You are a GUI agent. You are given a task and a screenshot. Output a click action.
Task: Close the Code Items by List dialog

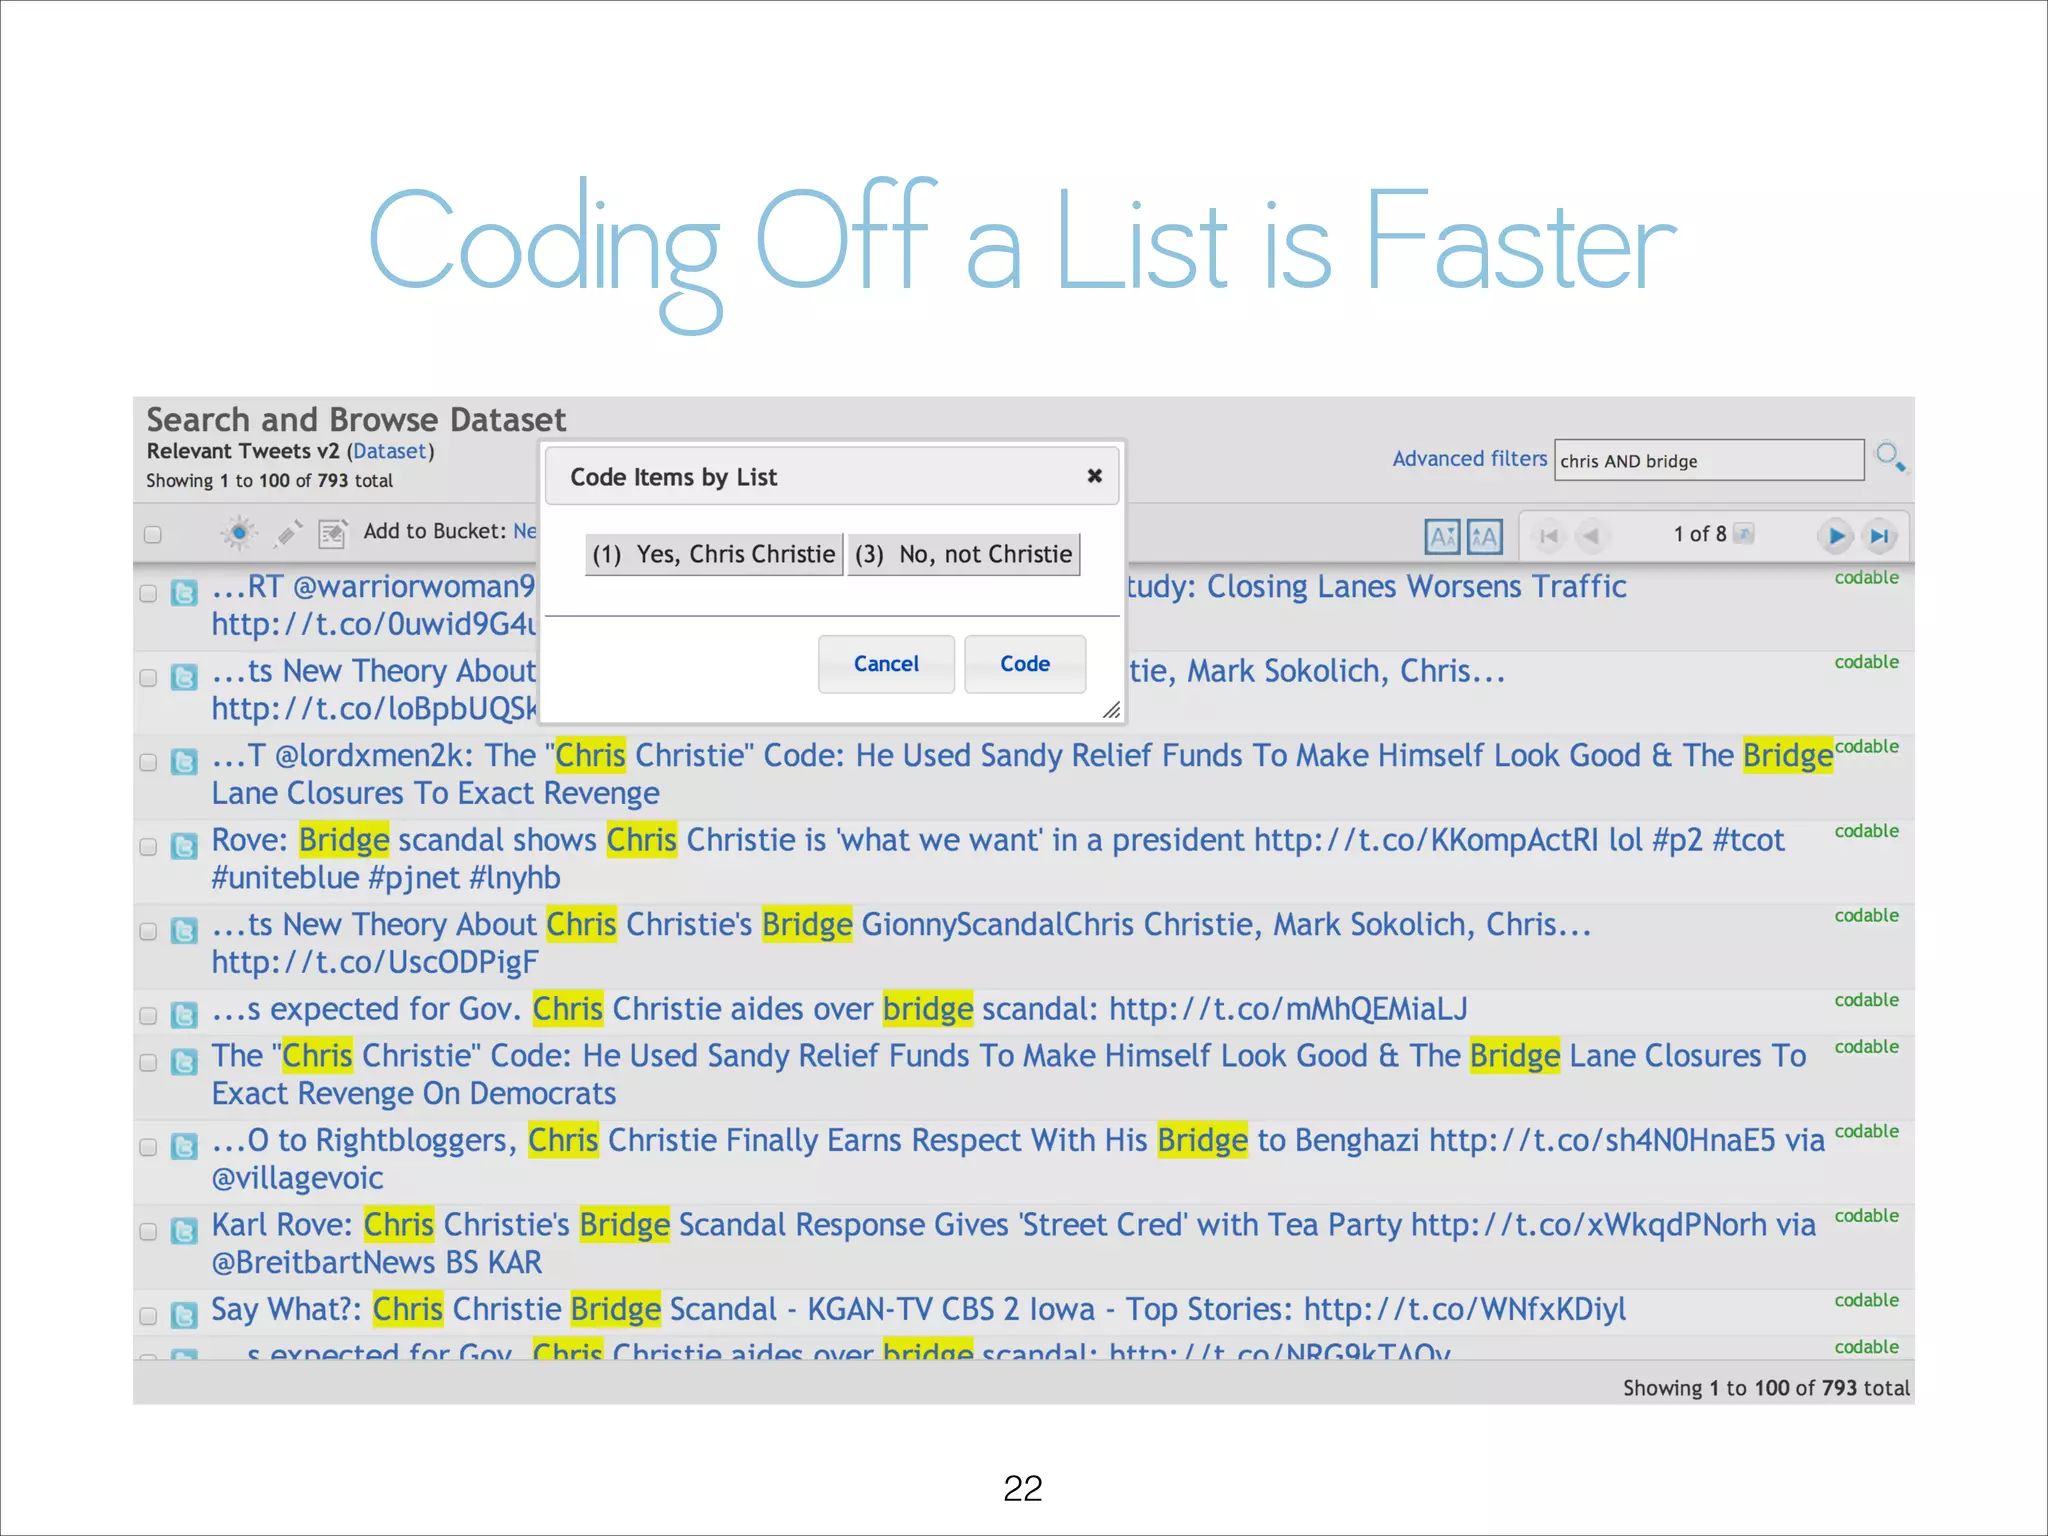point(1095,476)
